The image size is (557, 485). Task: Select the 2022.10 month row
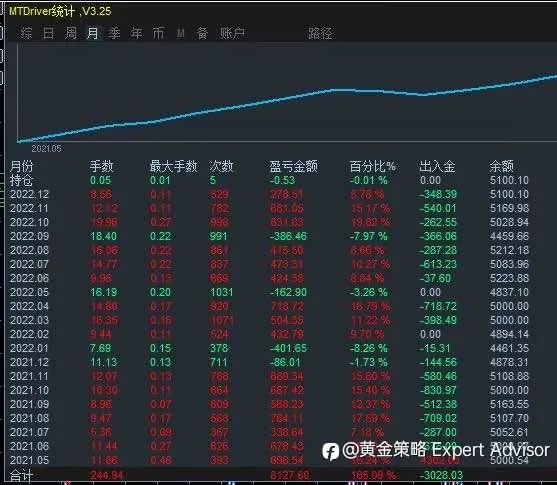pyautogui.click(x=270, y=222)
